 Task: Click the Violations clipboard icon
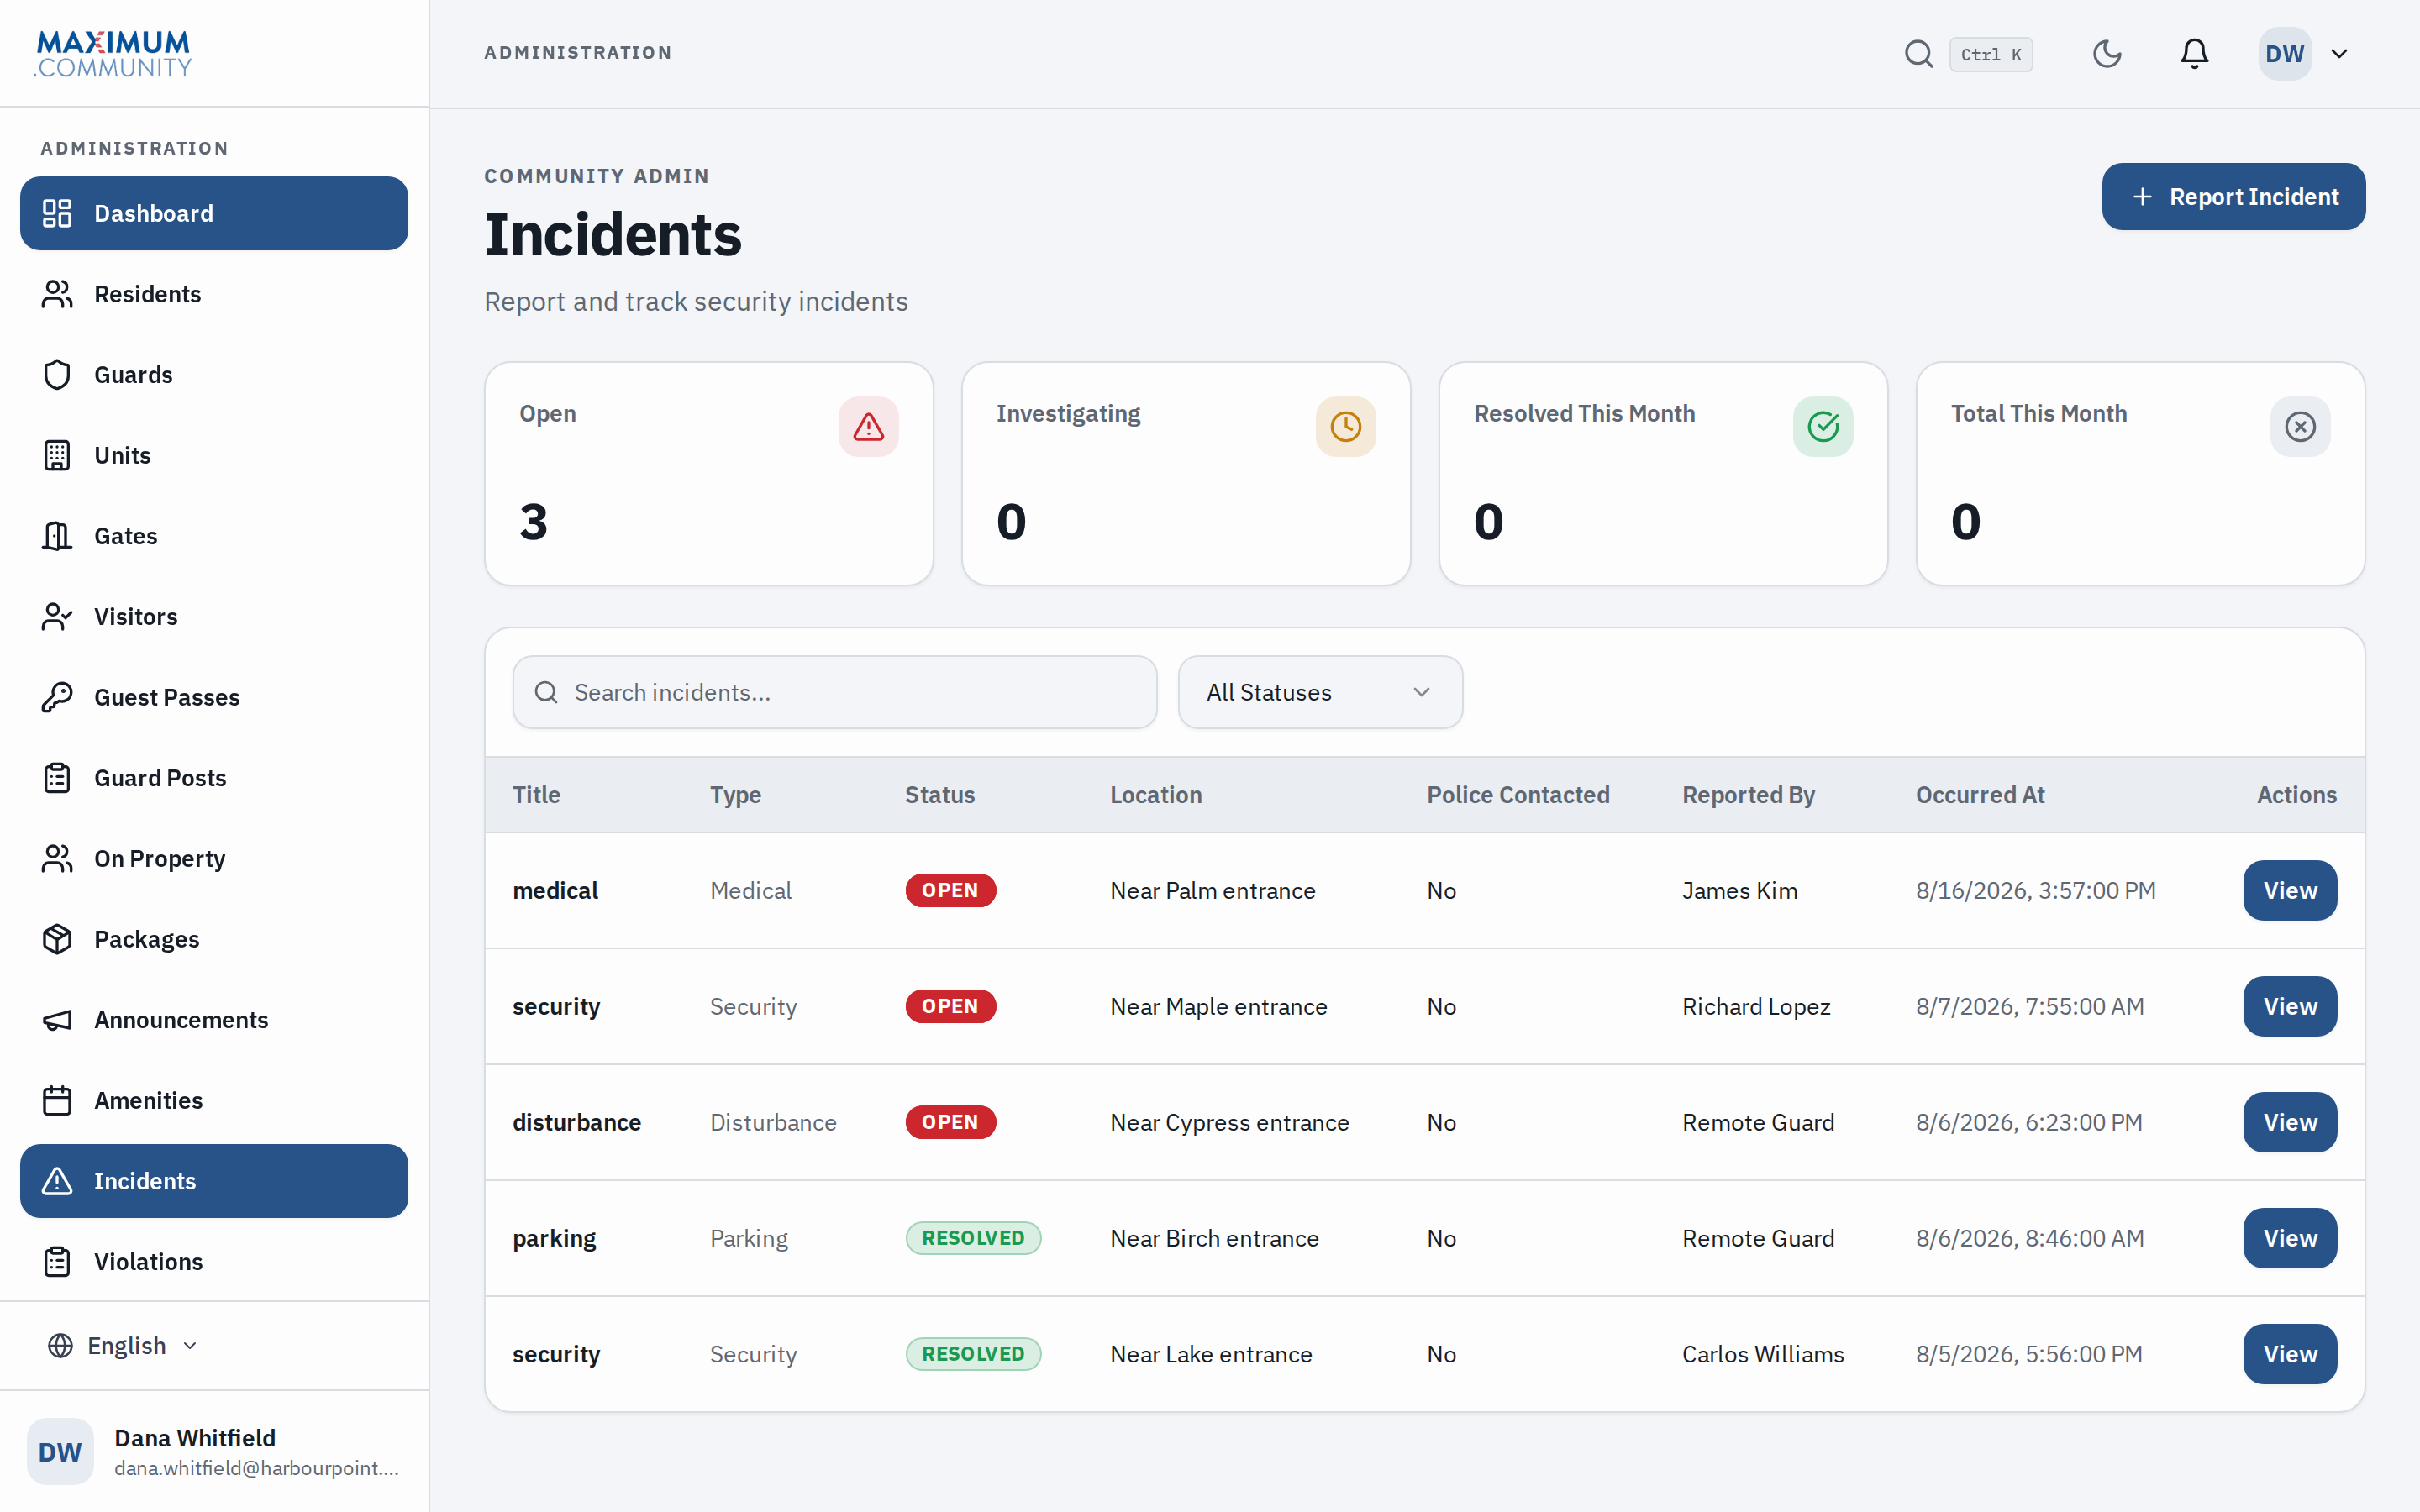[x=57, y=1262]
